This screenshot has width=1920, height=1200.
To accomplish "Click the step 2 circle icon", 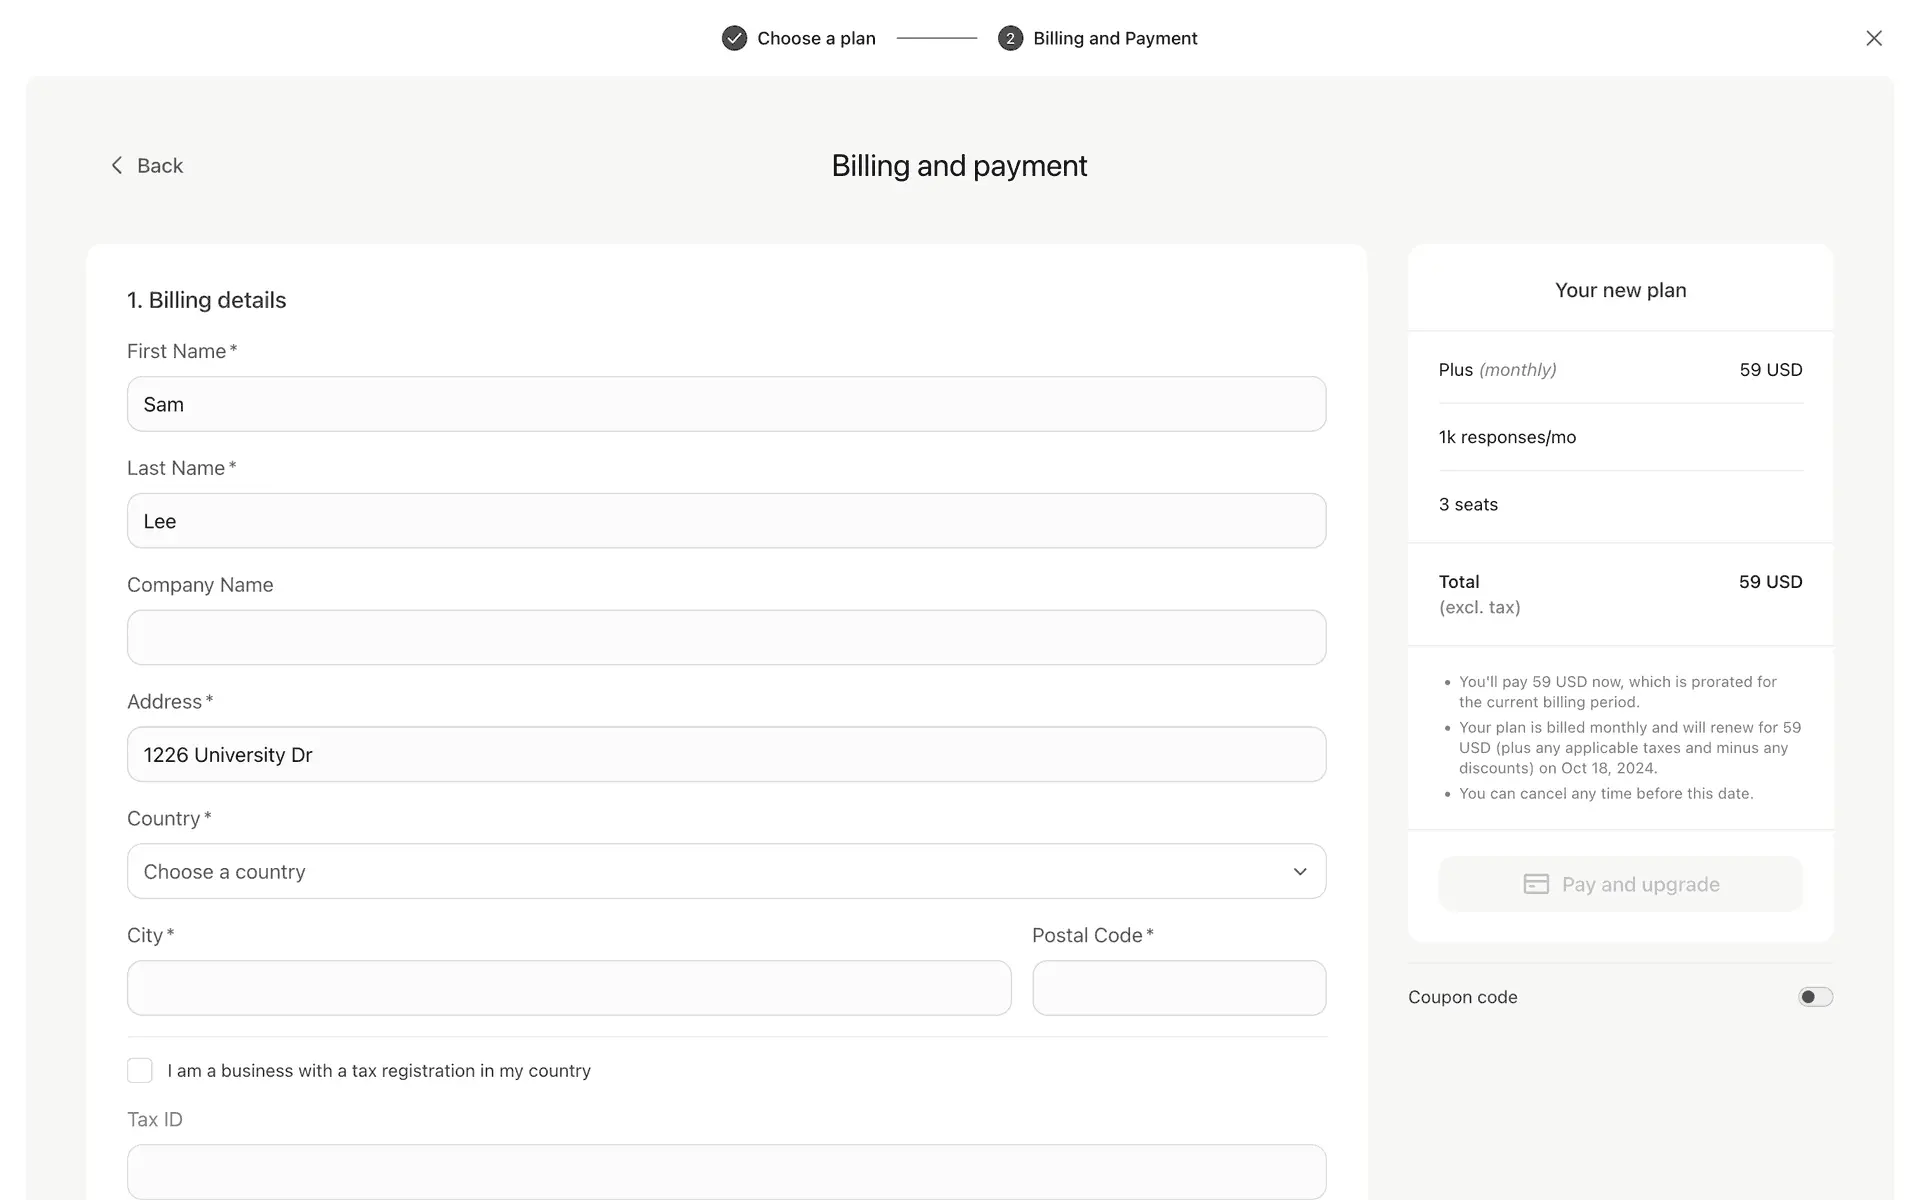I will point(1010,38).
